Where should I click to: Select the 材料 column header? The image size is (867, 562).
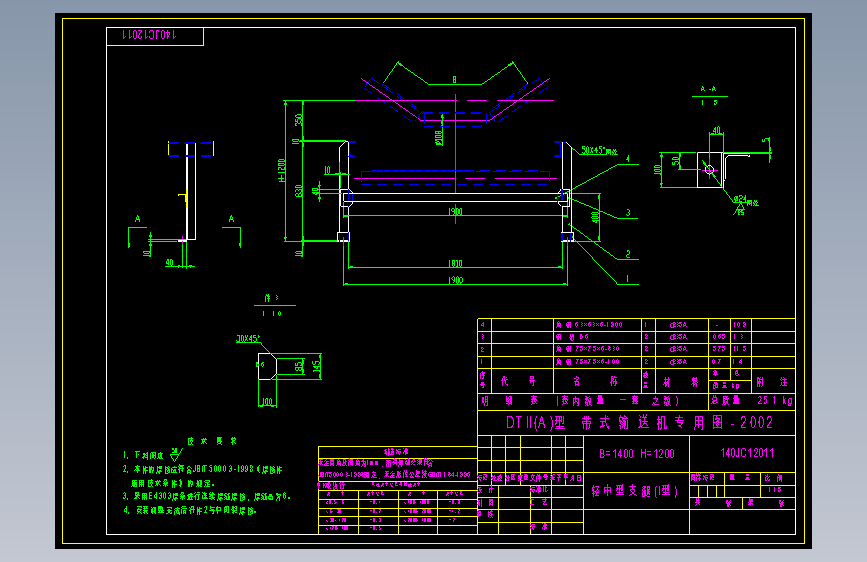tap(681, 382)
